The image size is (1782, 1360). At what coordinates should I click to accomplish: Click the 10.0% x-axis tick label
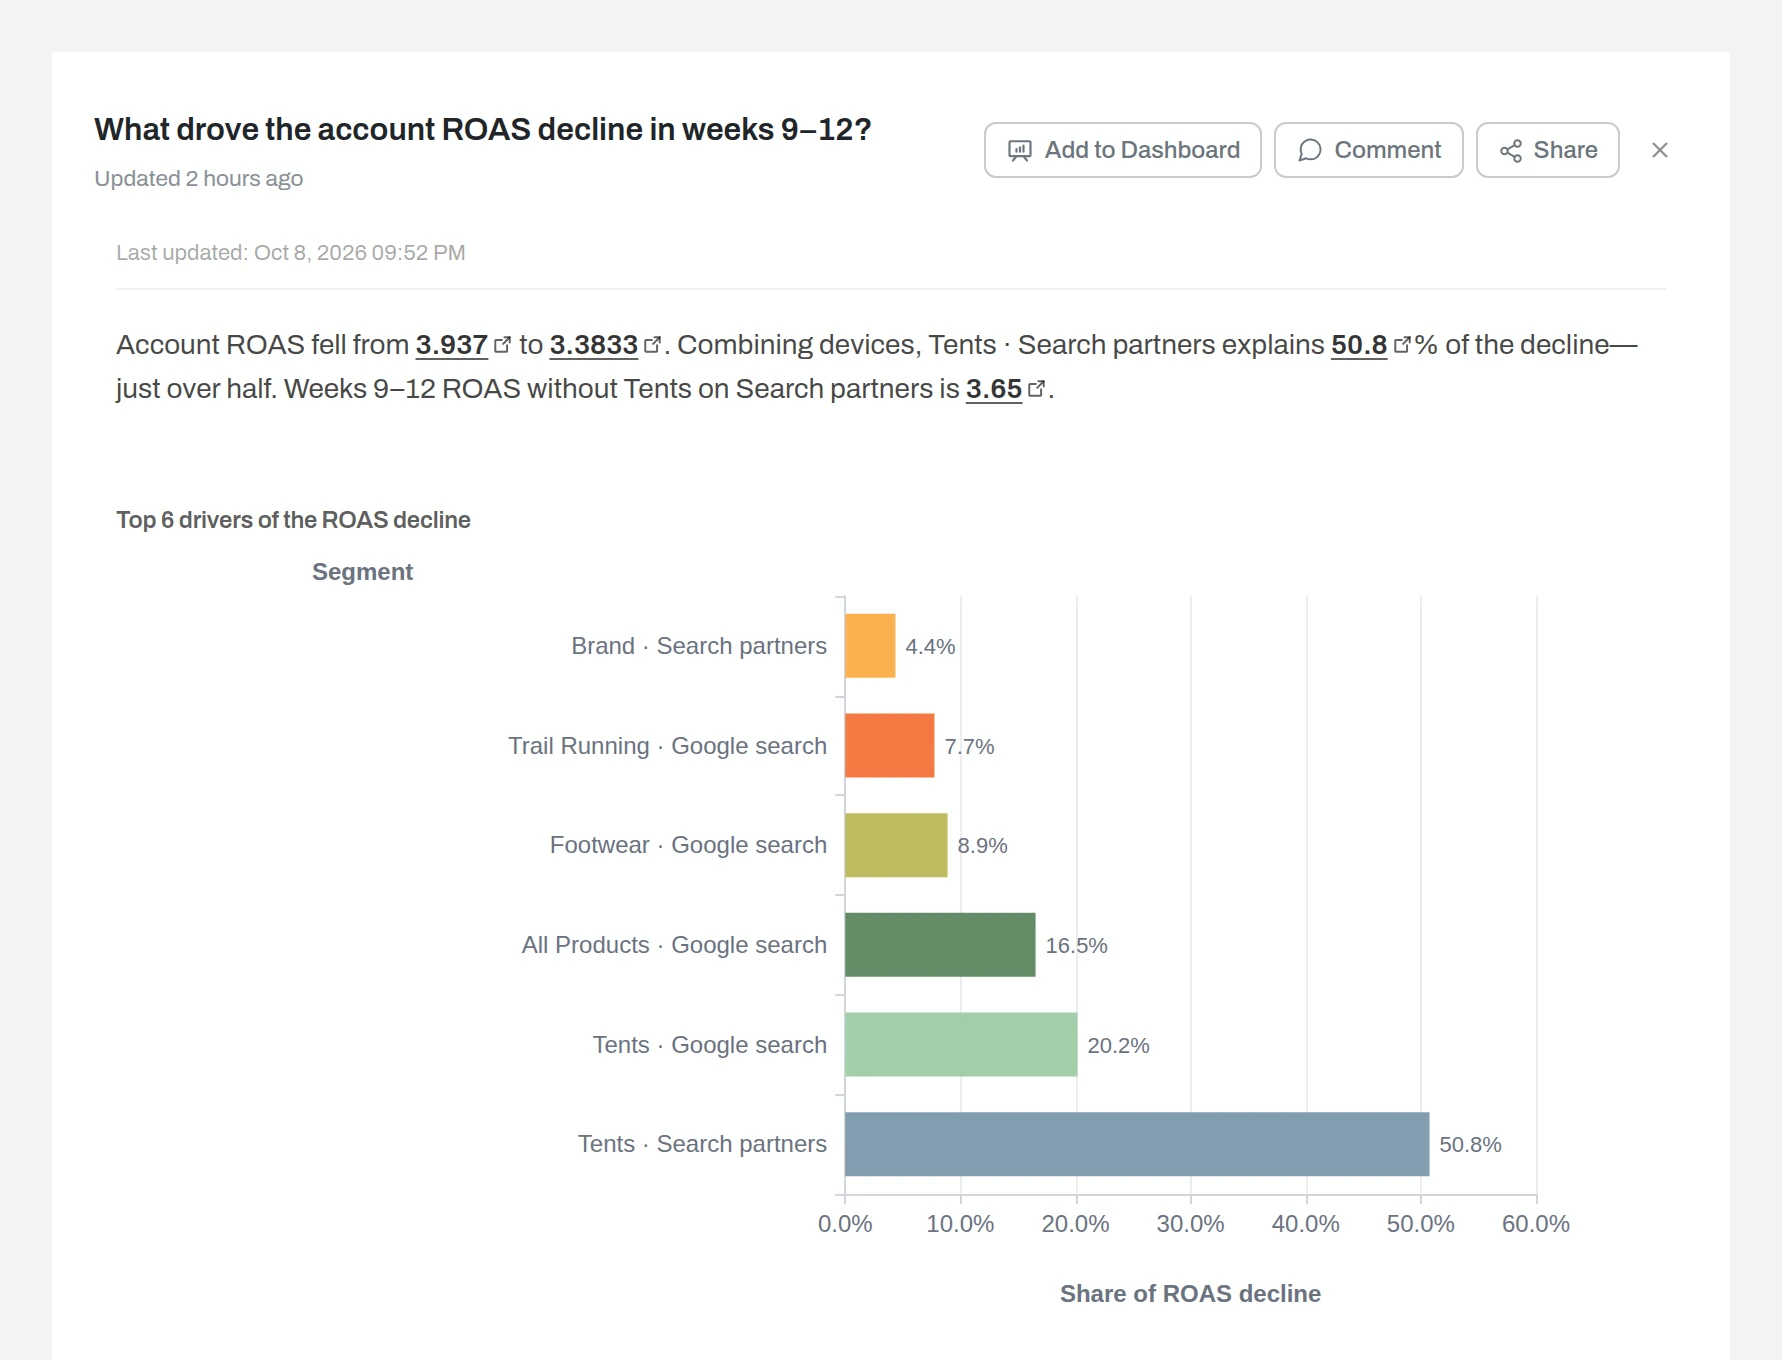[960, 1224]
